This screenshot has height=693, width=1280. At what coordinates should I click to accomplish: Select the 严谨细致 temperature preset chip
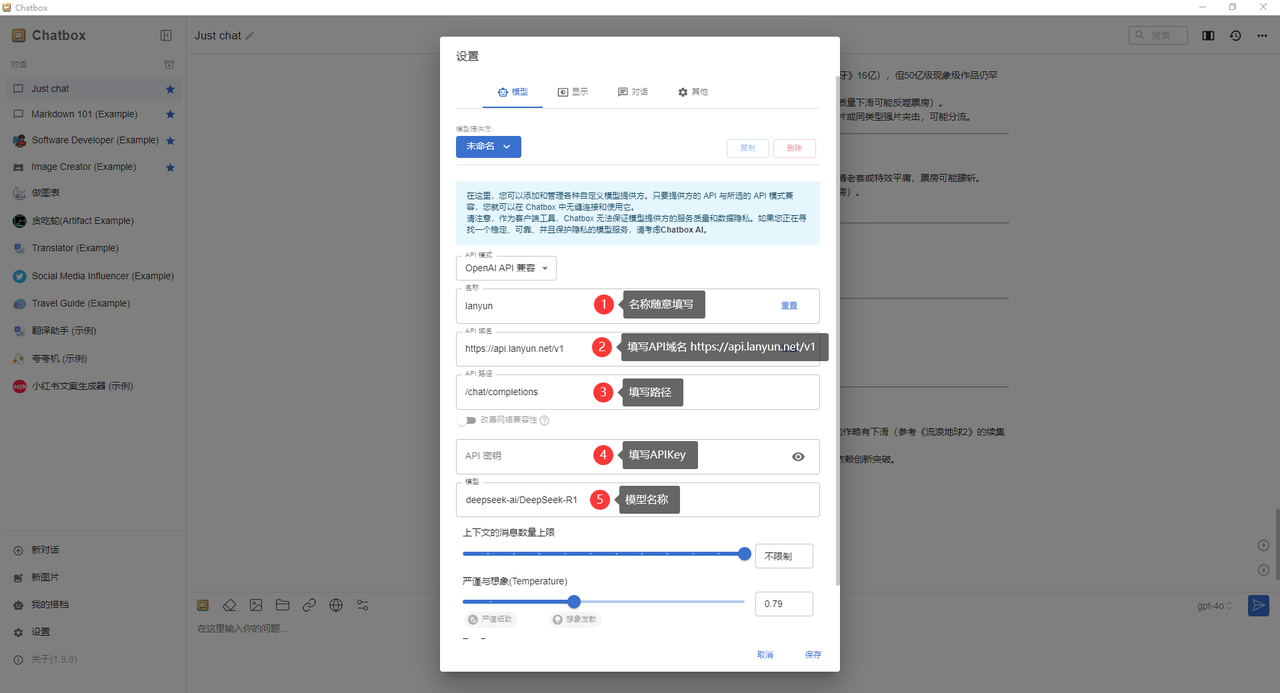pos(491,620)
